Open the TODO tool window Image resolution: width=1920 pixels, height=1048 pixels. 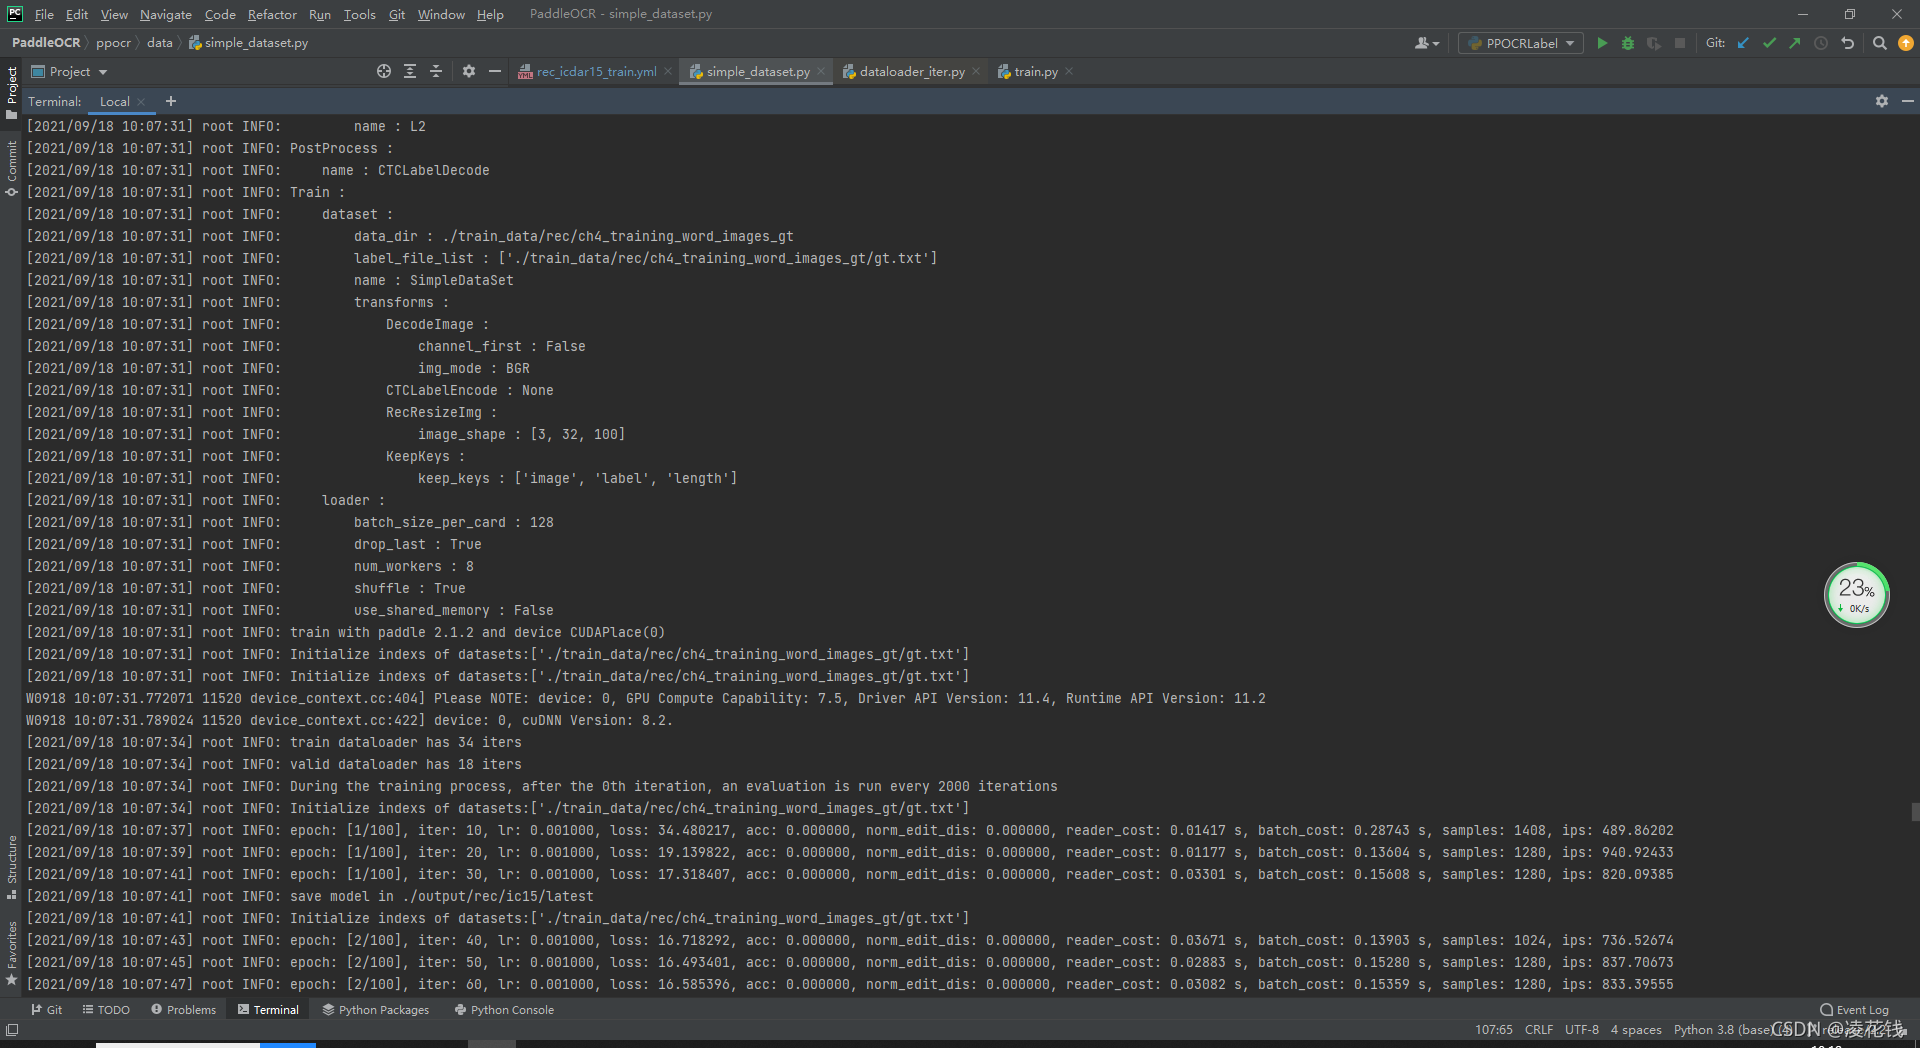click(x=106, y=1010)
